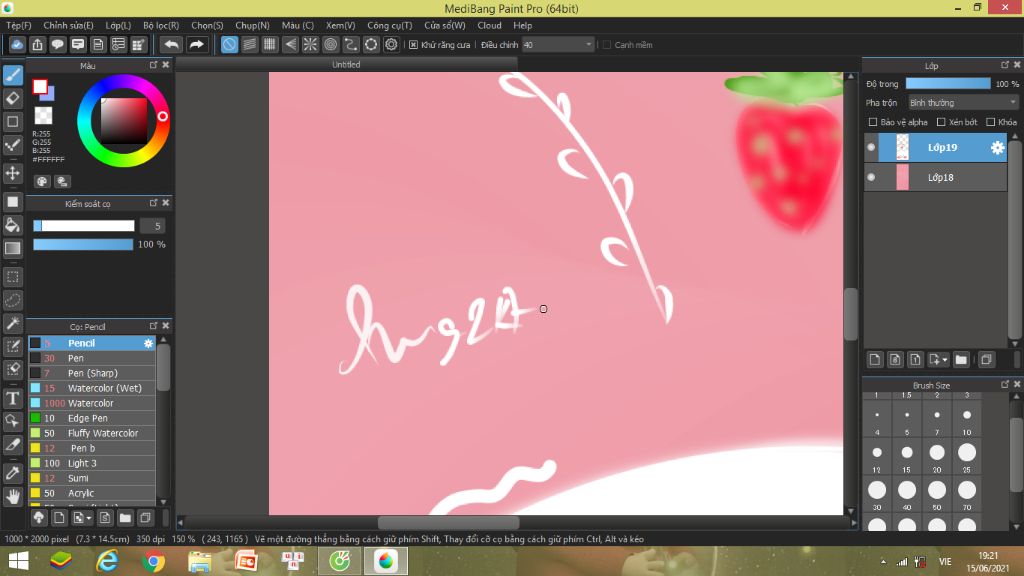1024x576 pixels.
Task: Enable curve snap
Action: pos(351,44)
